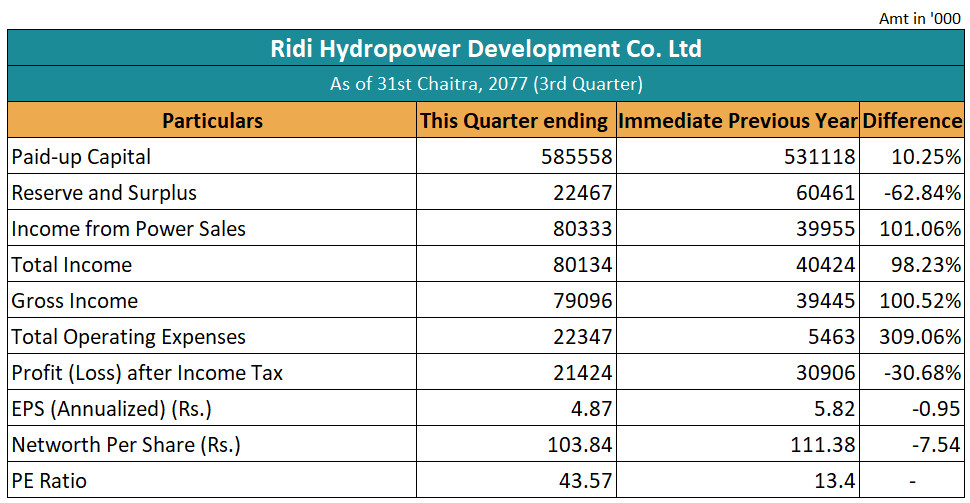Click the 'Immediate Previous Year' column header
Screen dimensions: 970x503
738,121
